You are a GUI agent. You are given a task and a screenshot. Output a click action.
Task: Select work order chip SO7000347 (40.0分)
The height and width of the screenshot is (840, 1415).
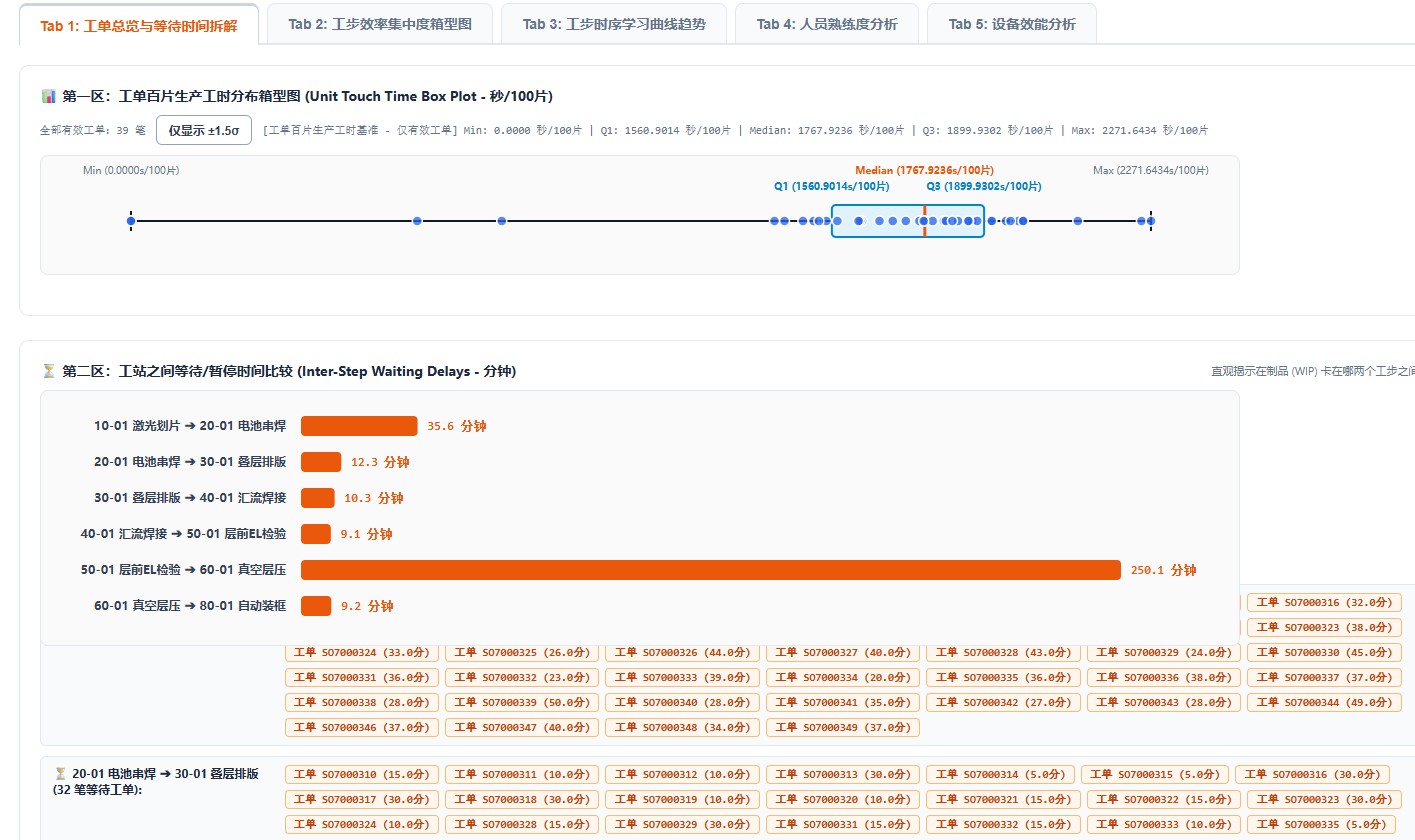pyautogui.click(x=522, y=728)
